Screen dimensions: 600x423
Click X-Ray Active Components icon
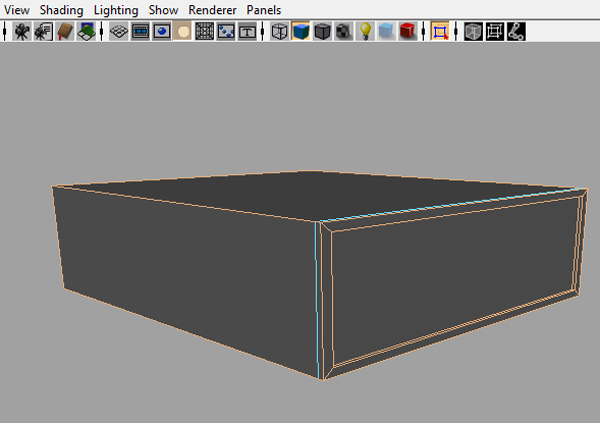coord(495,31)
